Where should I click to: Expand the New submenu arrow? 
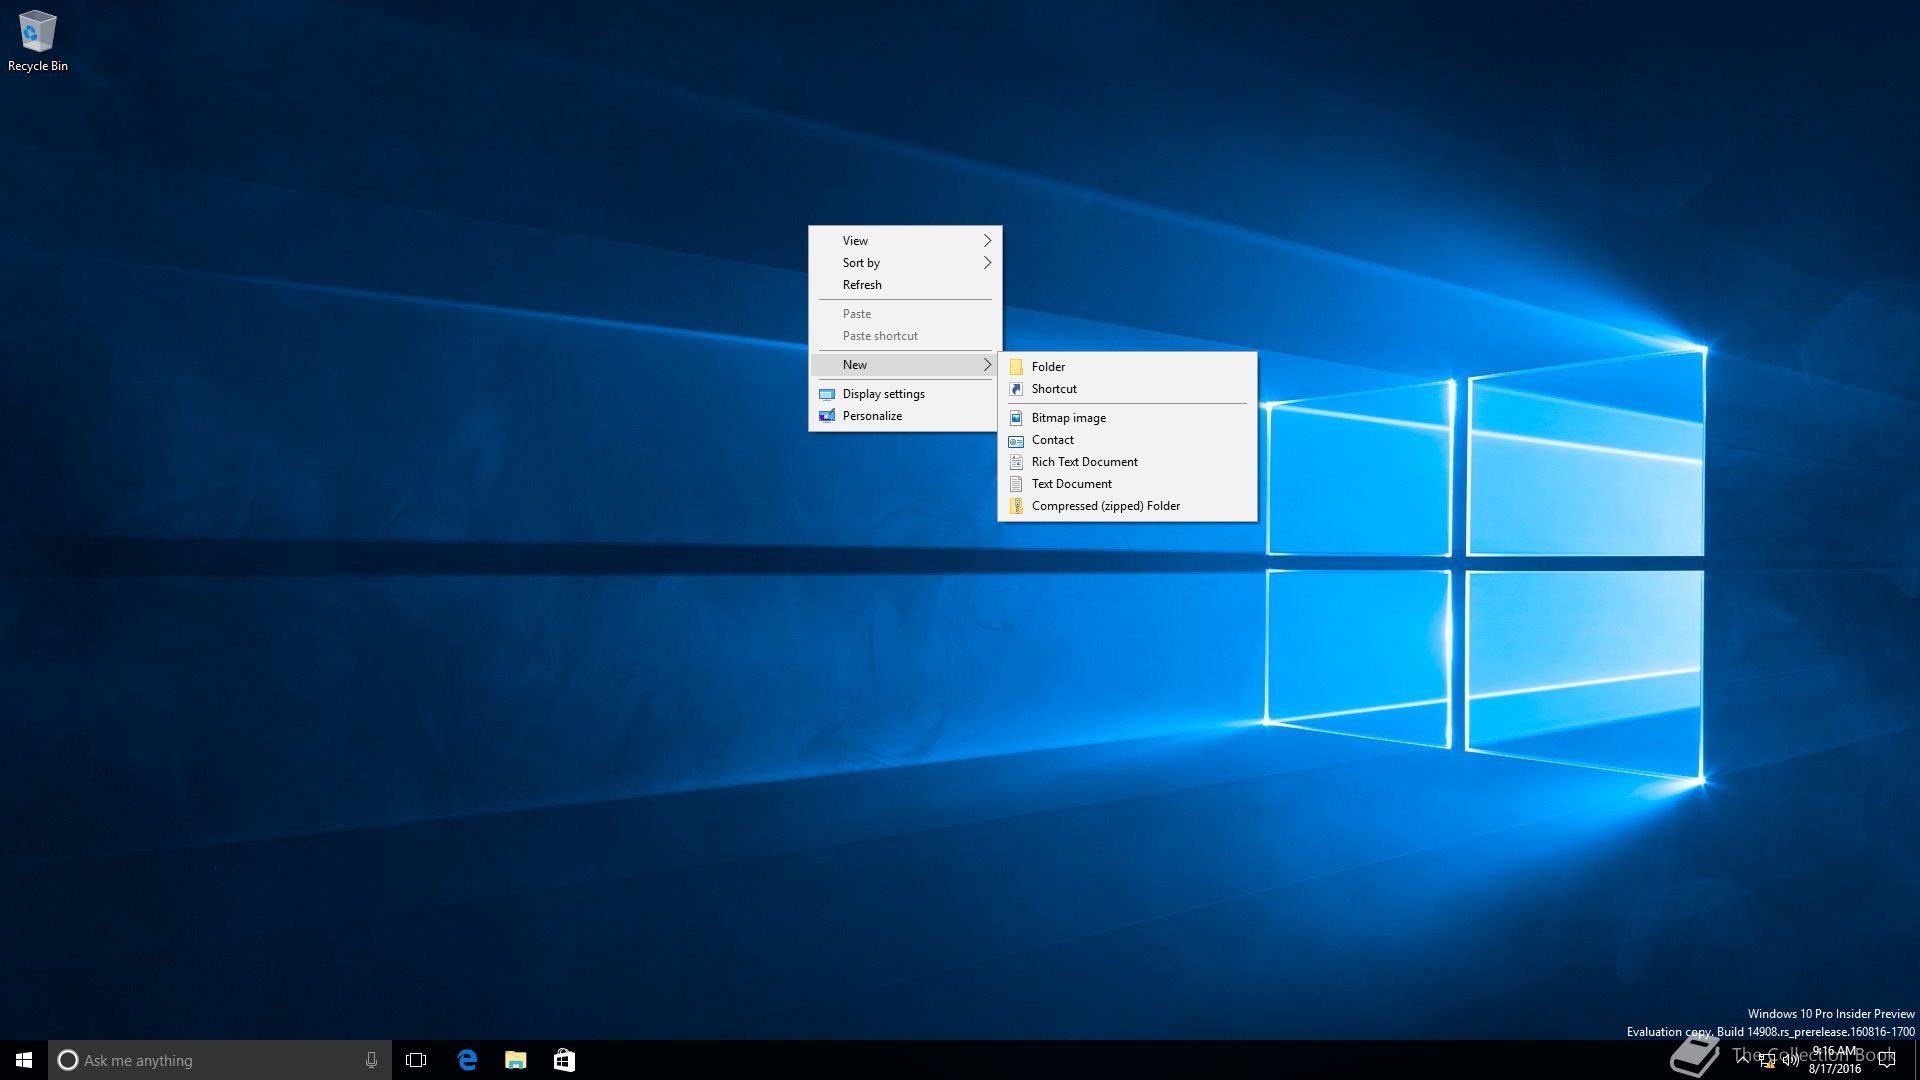[x=987, y=365]
